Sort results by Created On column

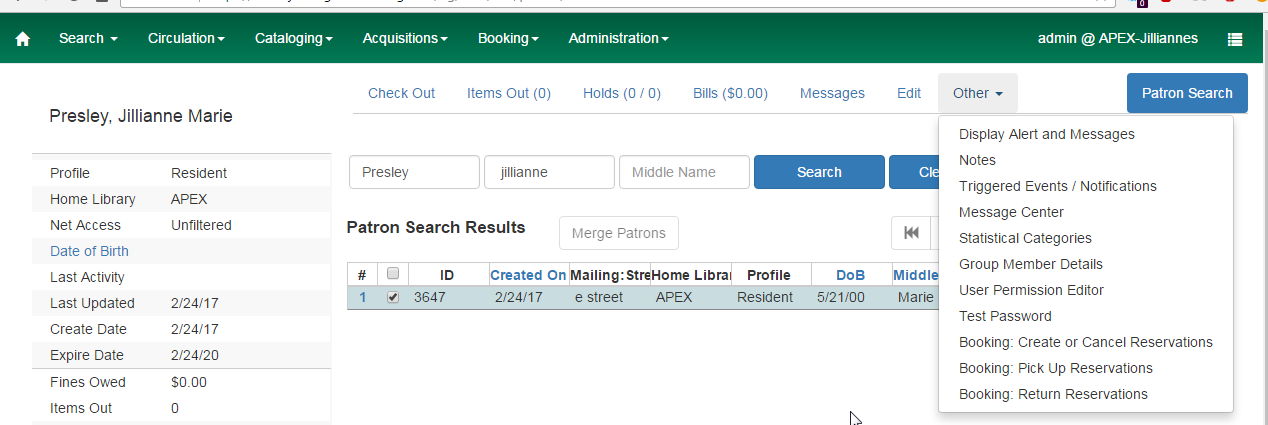pos(528,275)
